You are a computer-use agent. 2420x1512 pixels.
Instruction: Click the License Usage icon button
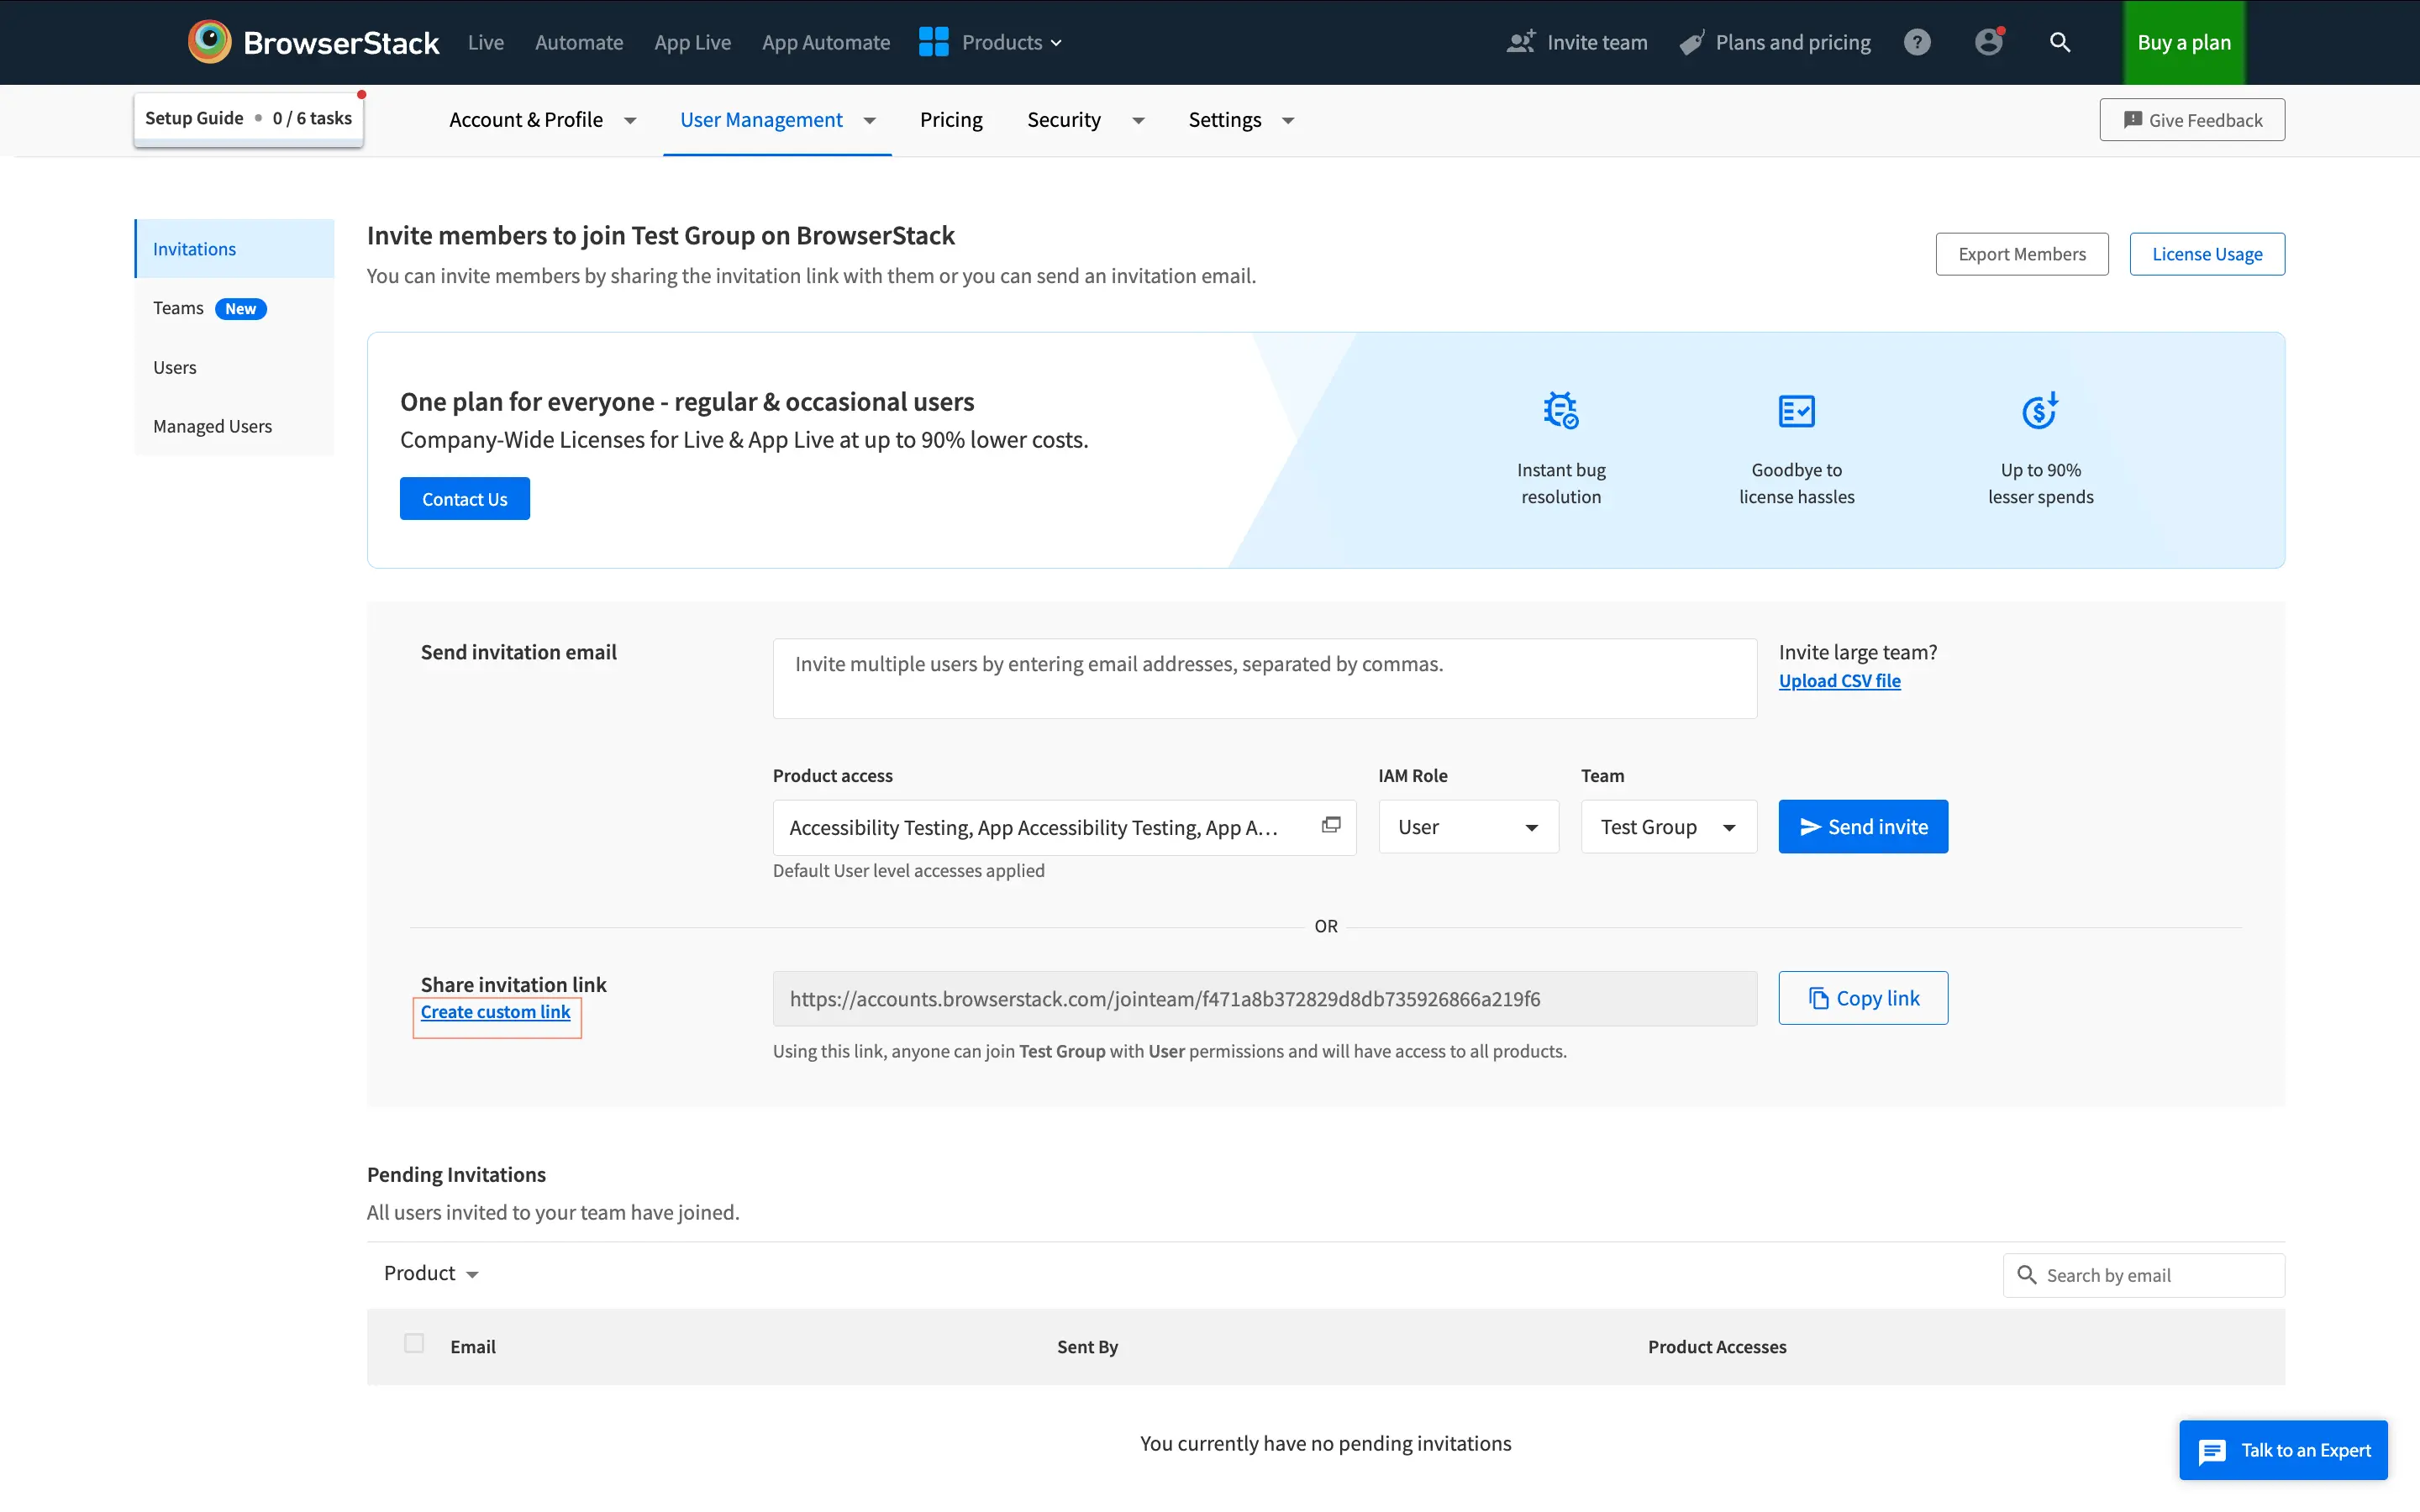pyautogui.click(x=2206, y=253)
